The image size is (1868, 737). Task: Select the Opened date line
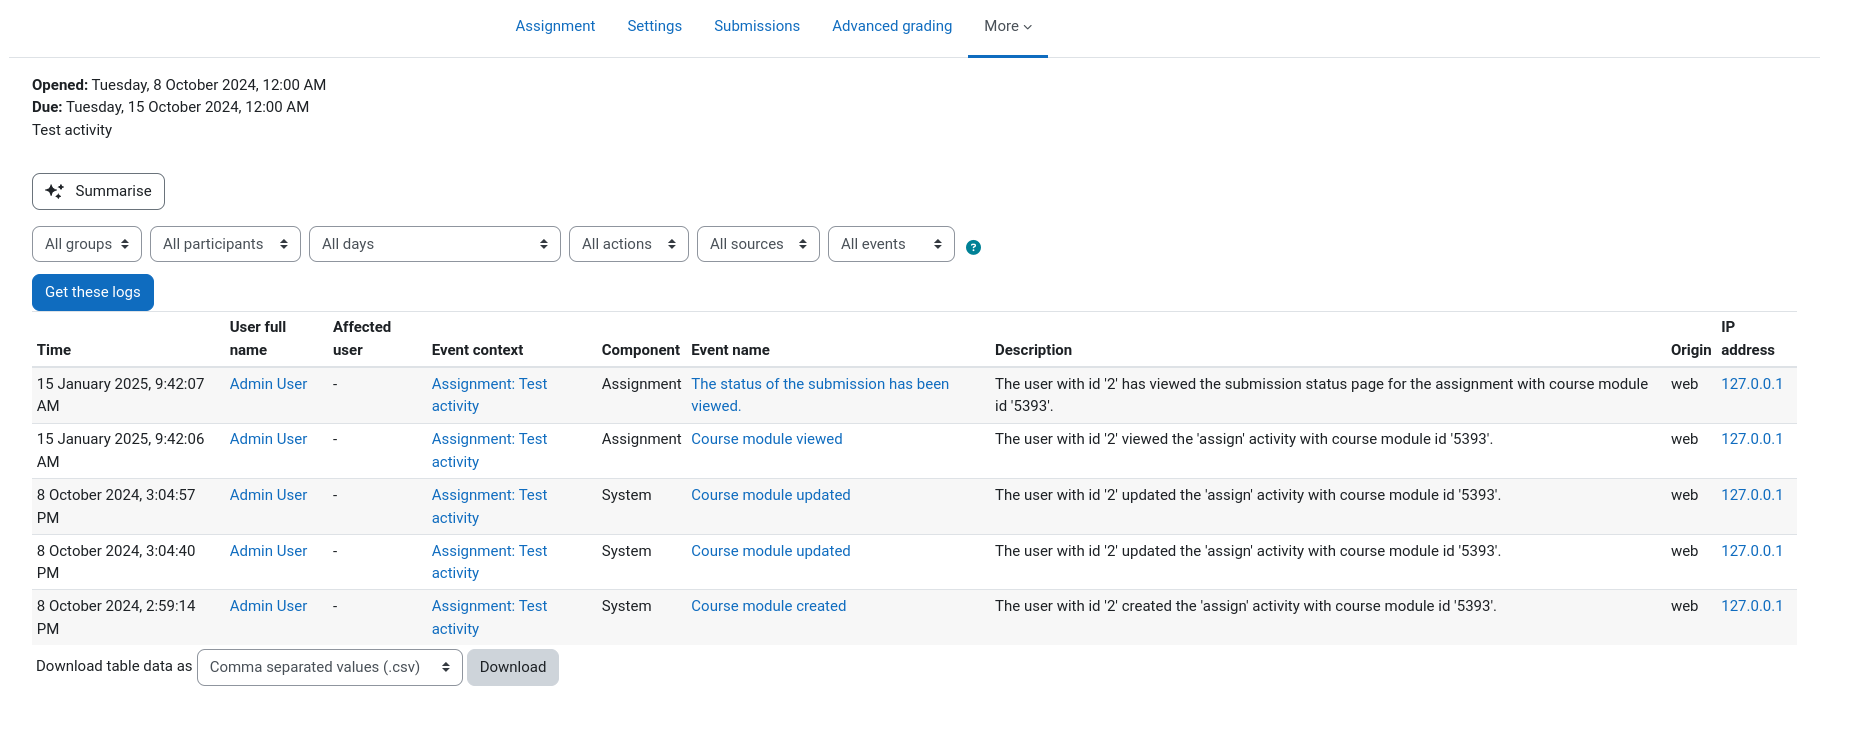[x=179, y=85]
